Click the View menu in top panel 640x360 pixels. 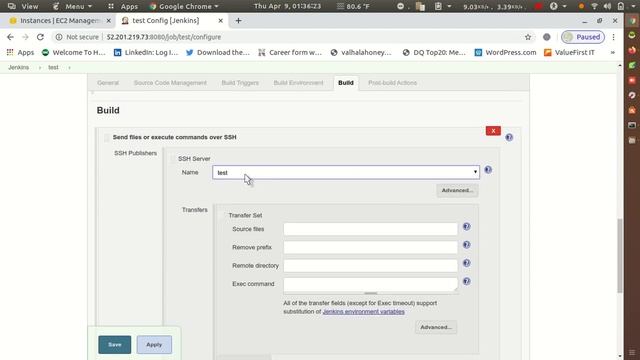pos(23,6)
